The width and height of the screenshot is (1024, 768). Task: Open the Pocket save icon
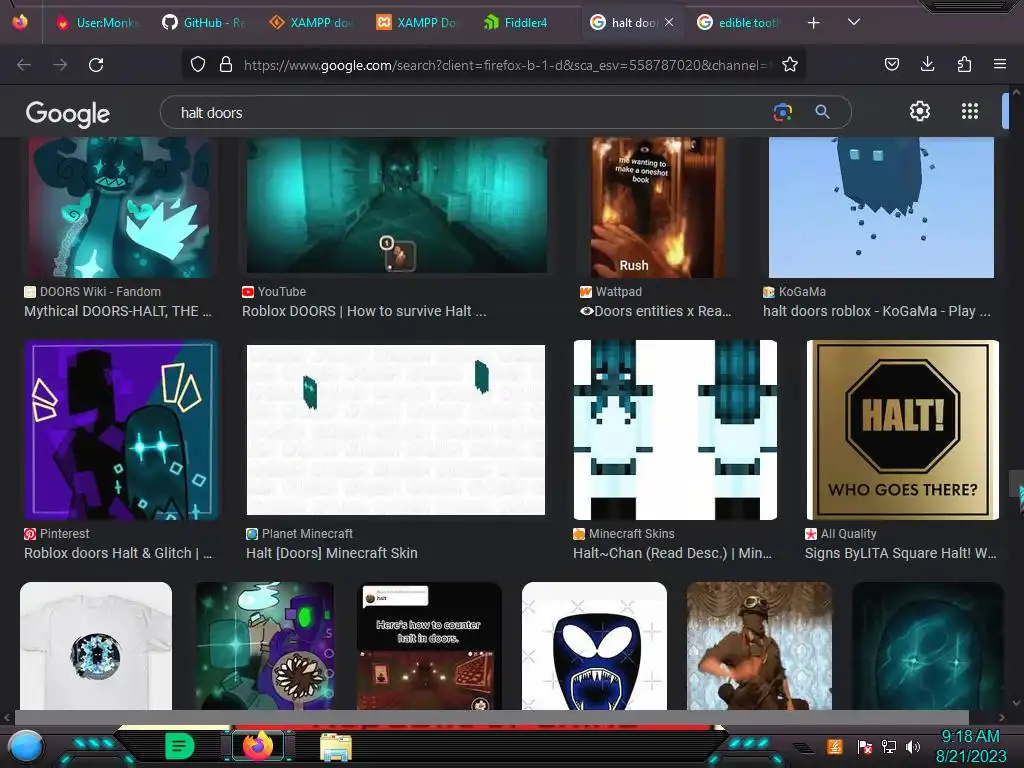click(891, 64)
